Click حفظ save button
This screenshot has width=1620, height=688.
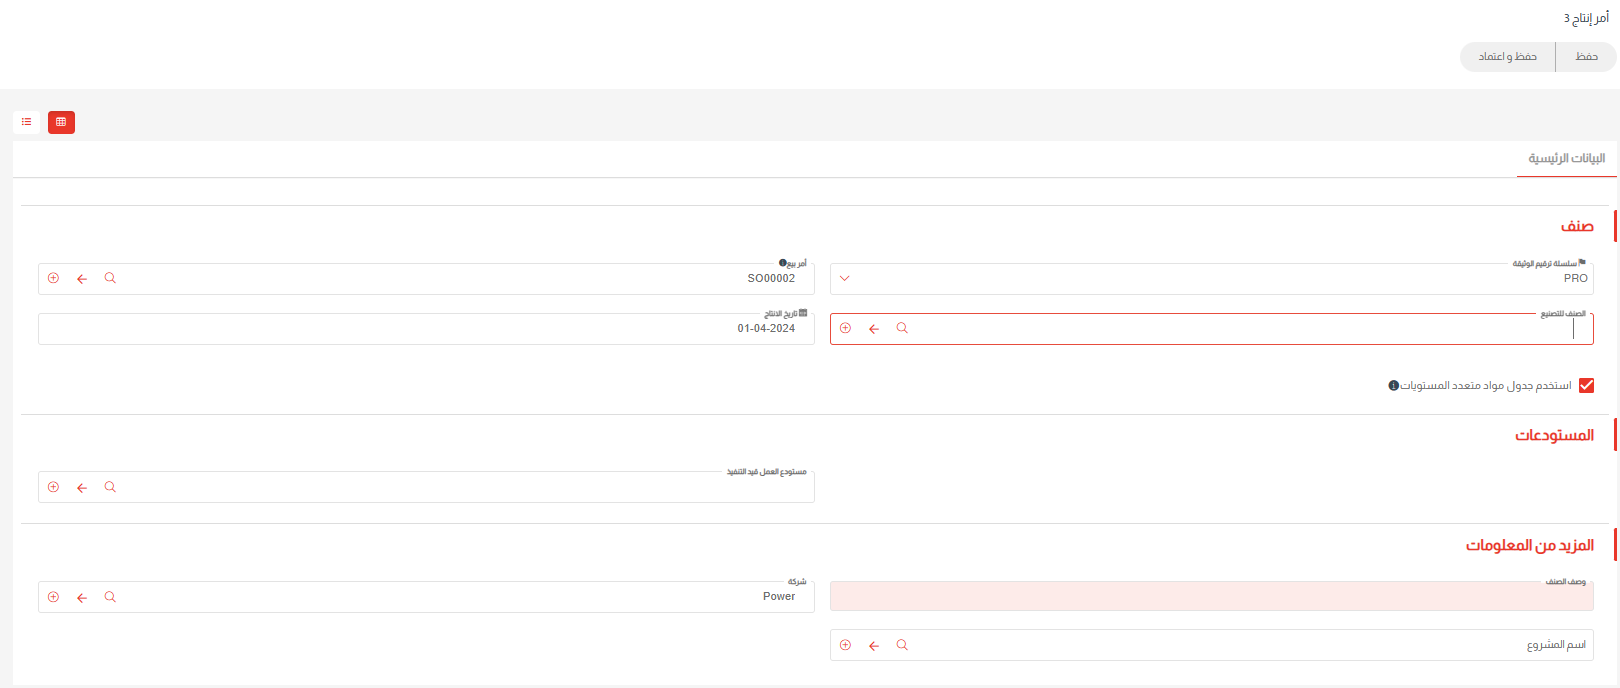(x=1586, y=57)
